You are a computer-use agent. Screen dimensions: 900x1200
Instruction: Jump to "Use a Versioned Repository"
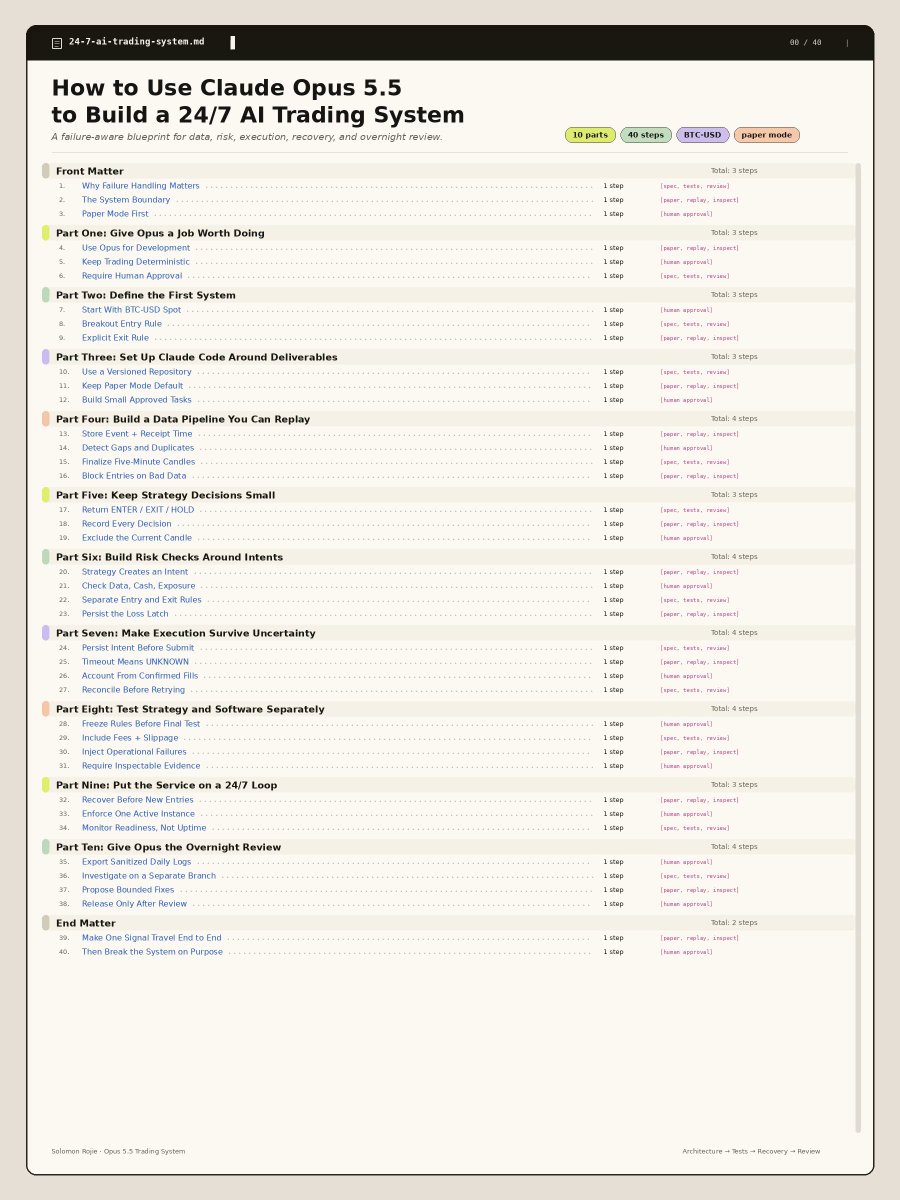pyautogui.click(x=137, y=372)
